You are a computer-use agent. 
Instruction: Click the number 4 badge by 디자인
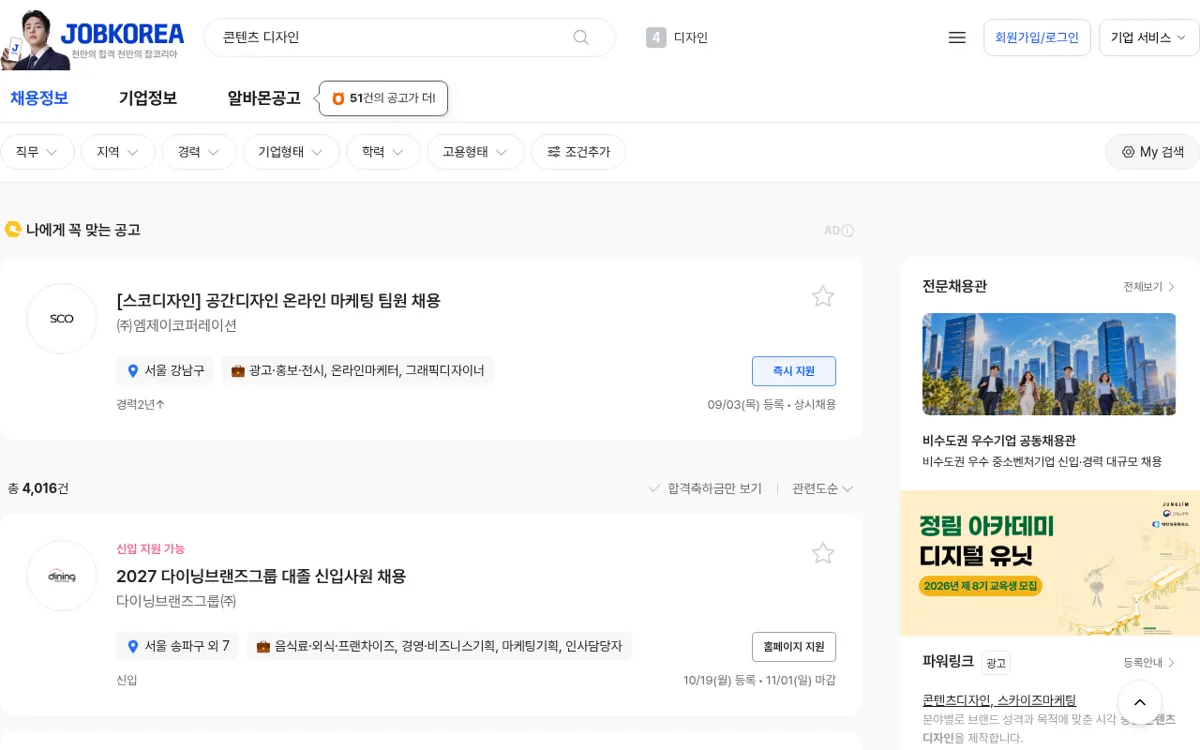[x=656, y=38]
